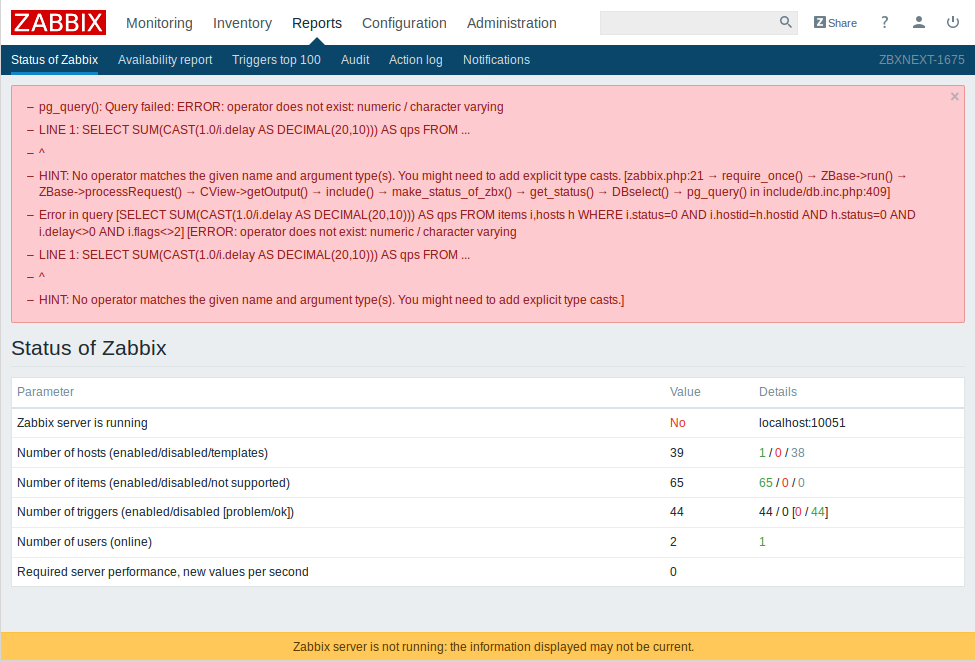
Task: Click the Value column header
Action: click(x=685, y=392)
